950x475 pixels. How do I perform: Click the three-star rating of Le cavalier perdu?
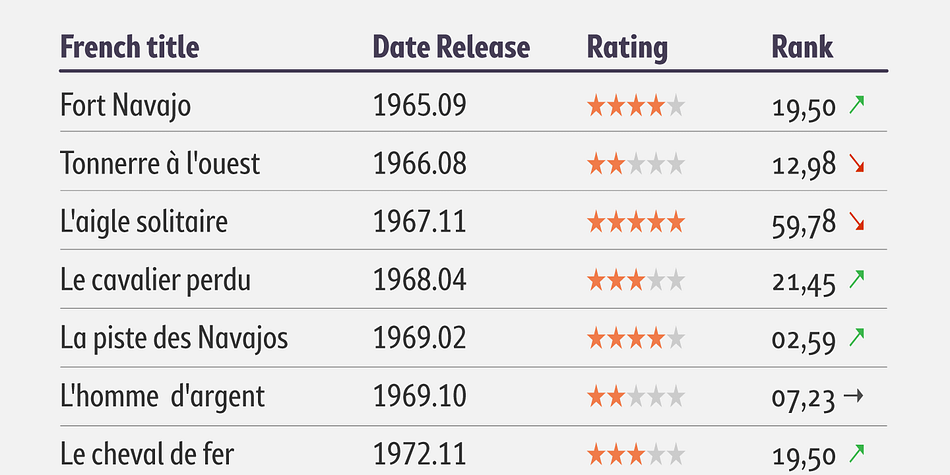click(x=636, y=281)
